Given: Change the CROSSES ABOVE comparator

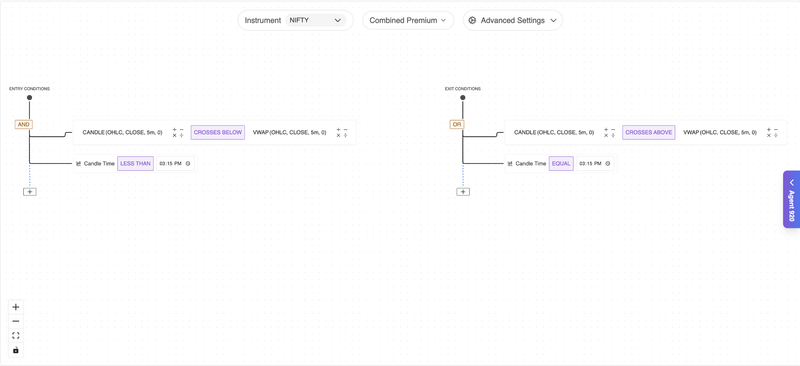Looking at the screenshot, I should pos(648,133).
